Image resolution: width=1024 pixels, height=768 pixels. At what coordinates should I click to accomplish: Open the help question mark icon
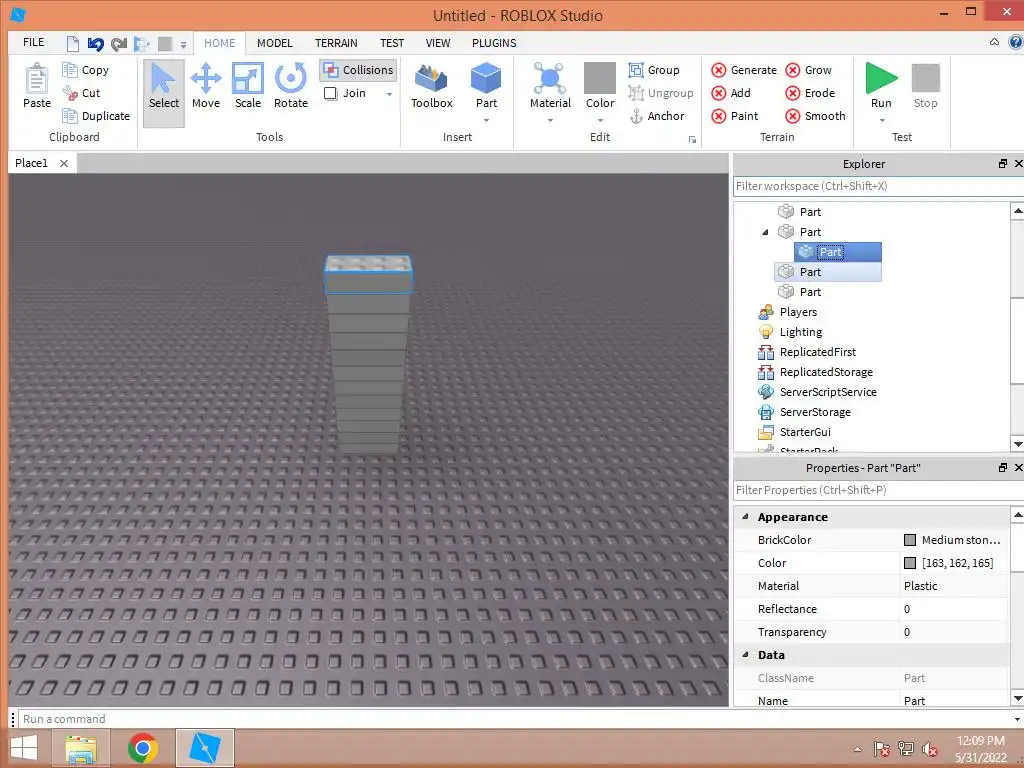(x=1016, y=42)
